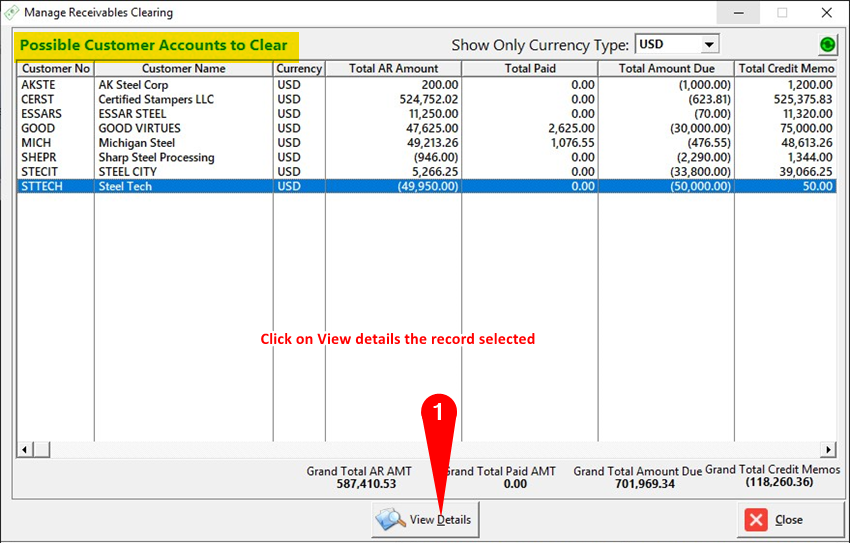Select the STECIT customer number
Screen dimensions: 850x543
point(40,172)
